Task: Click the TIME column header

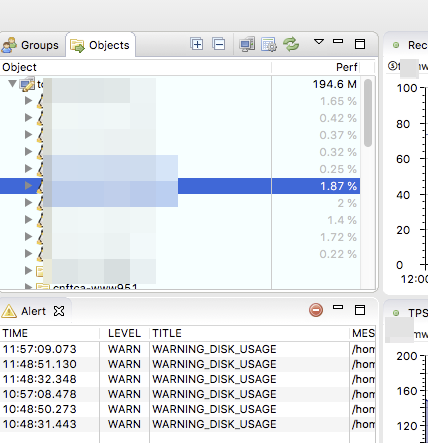Action: coord(49,333)
